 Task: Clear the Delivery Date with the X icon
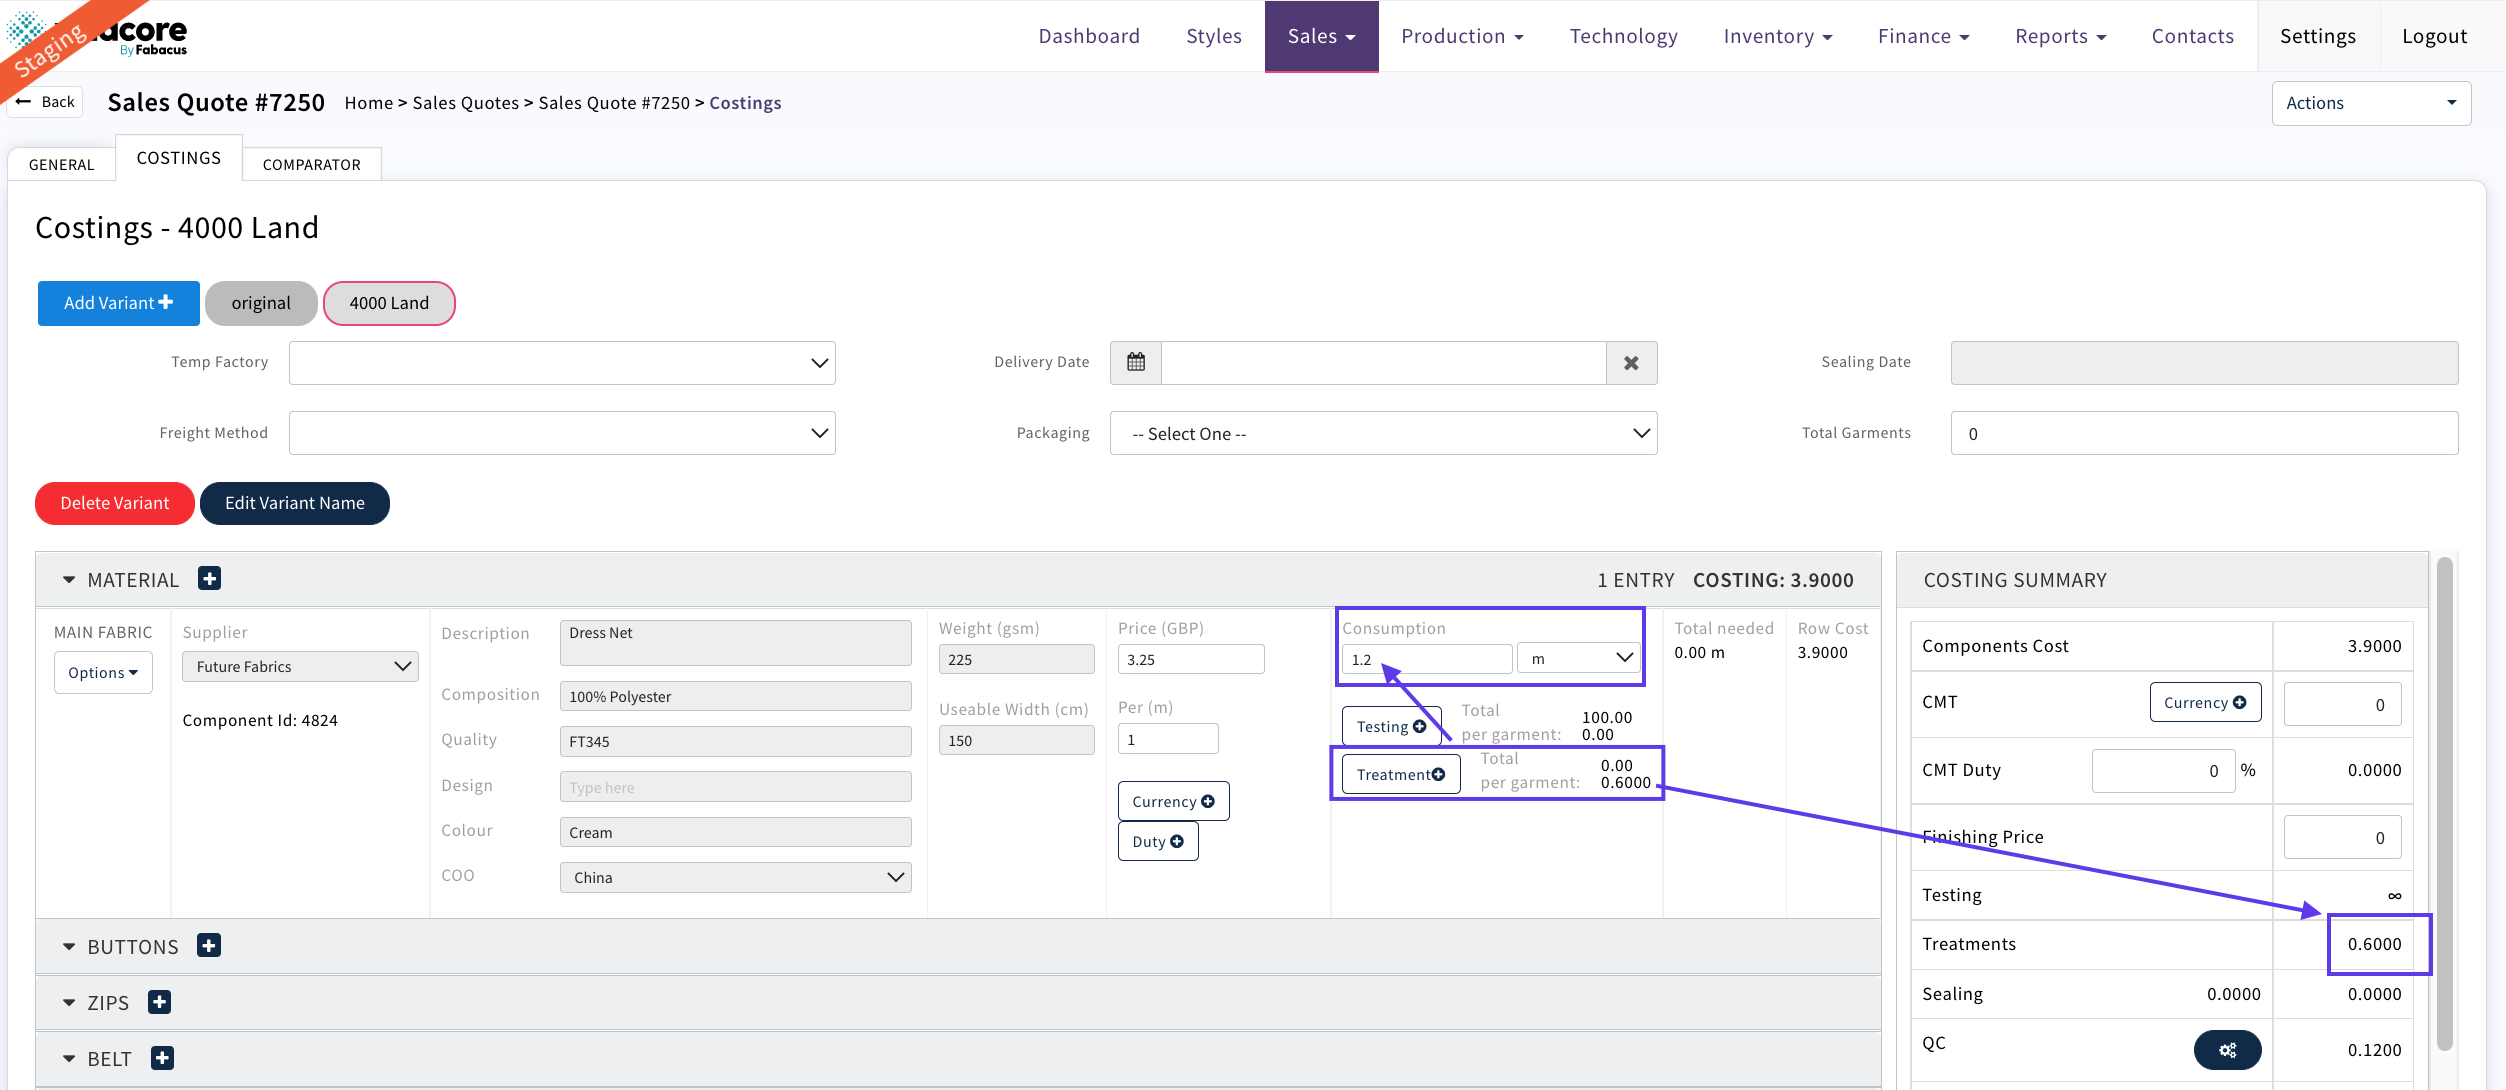pyautogui.click(x=1631, y=363)
